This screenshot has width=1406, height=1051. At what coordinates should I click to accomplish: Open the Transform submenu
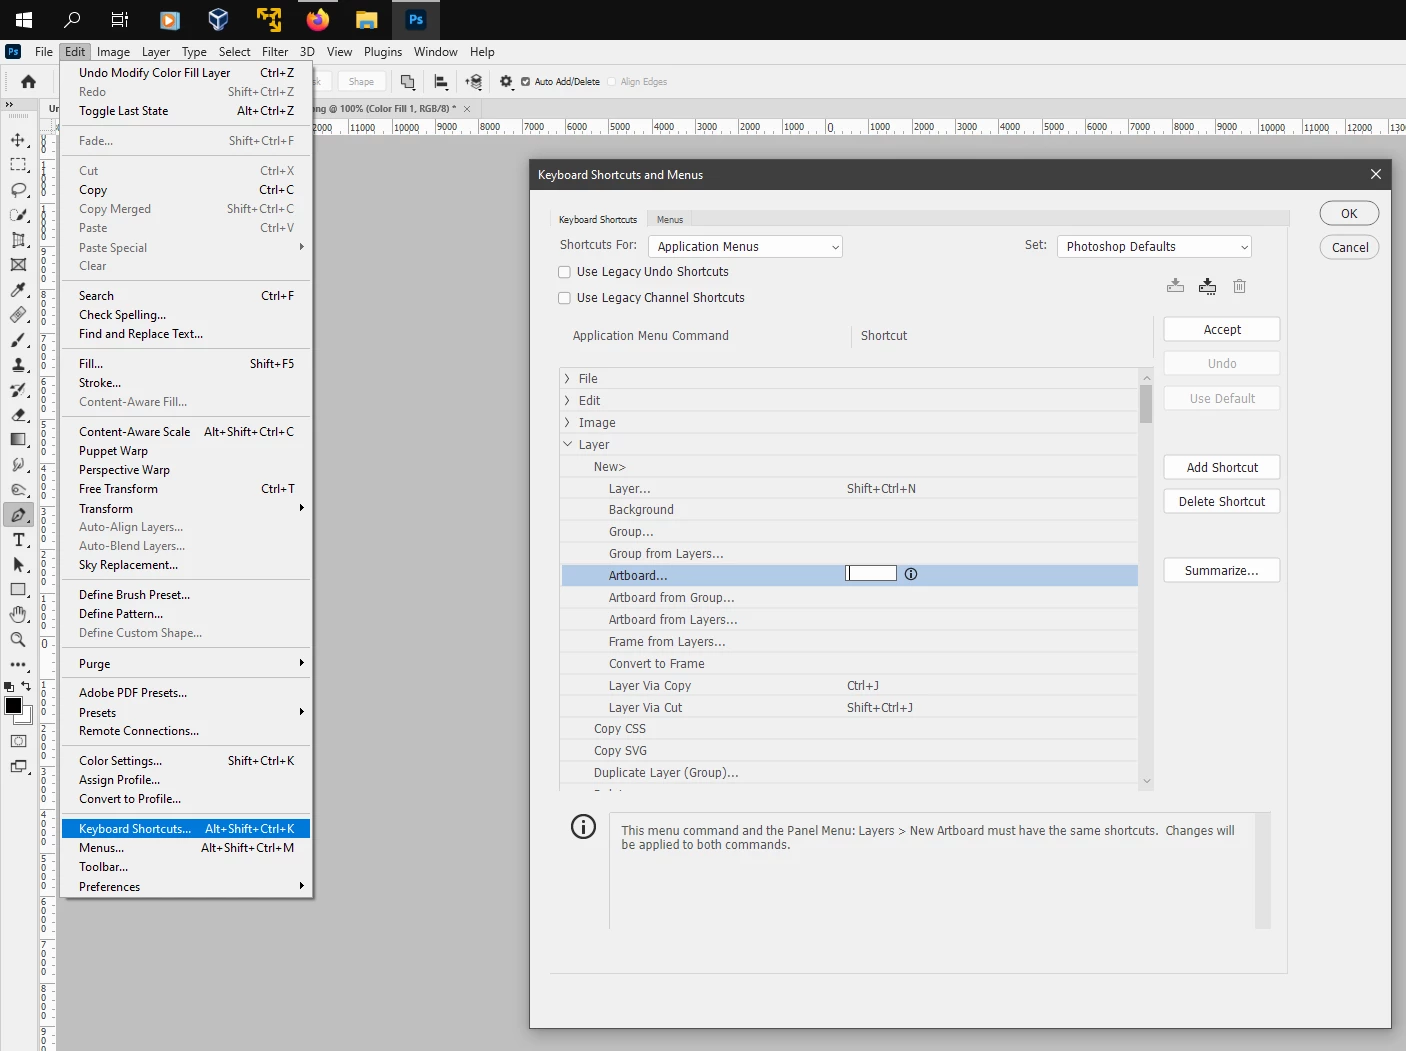click(x=186, y=509)
